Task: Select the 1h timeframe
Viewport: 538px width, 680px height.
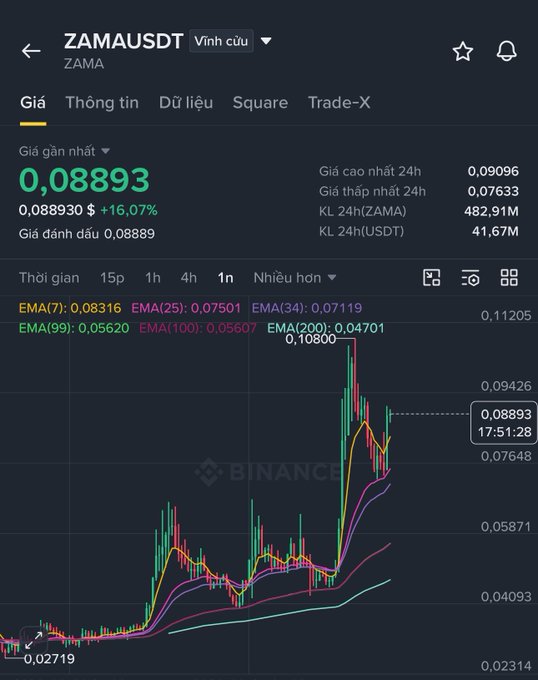Action: point(153,278)
